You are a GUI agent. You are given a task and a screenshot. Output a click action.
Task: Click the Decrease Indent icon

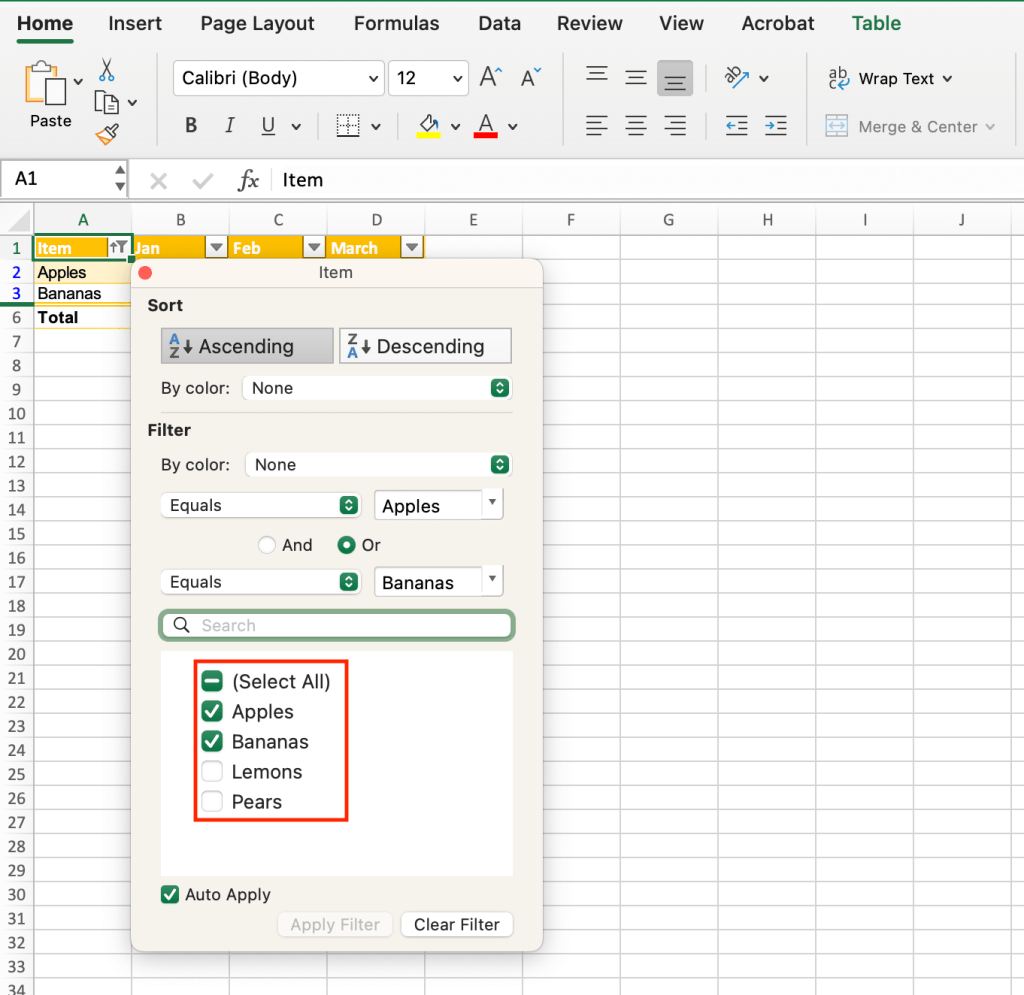point(737,125)
